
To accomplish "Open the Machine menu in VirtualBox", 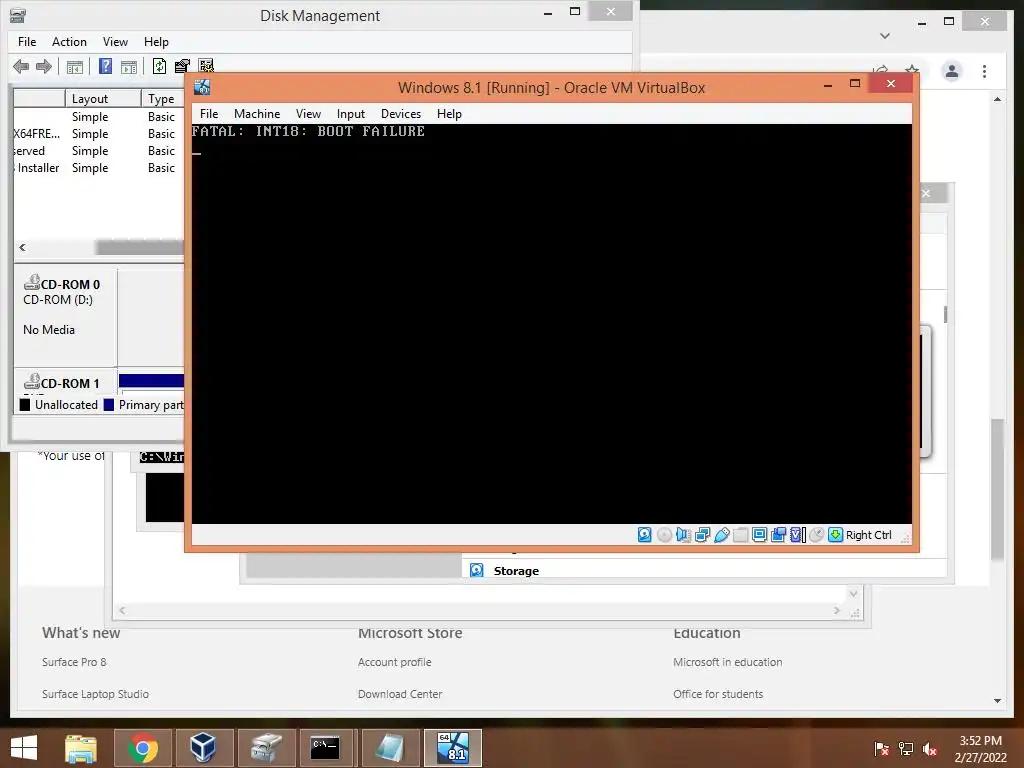I will 257,114.
